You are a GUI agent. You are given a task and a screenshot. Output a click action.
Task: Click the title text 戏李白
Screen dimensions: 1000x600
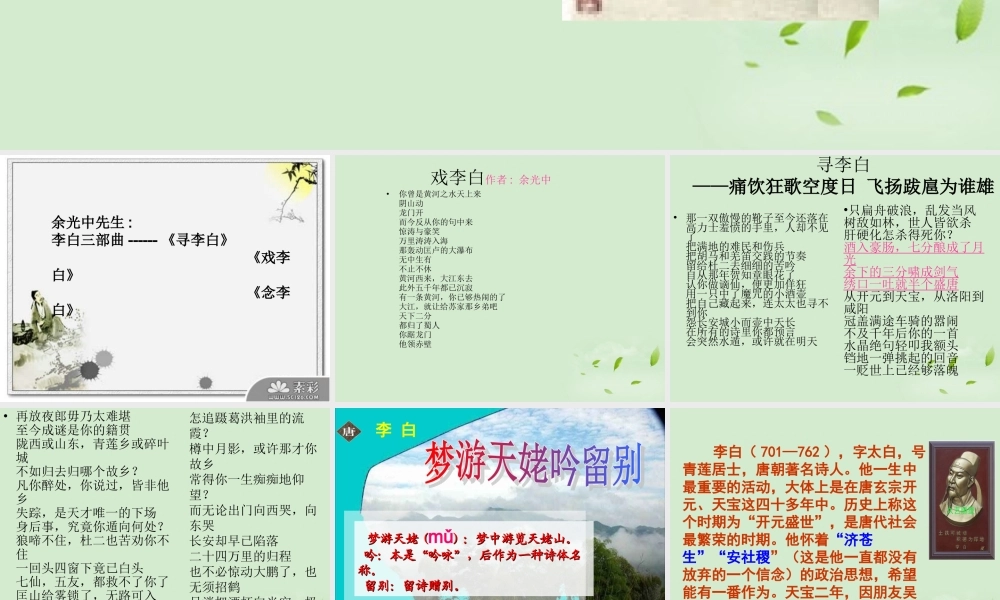point(457,177)
